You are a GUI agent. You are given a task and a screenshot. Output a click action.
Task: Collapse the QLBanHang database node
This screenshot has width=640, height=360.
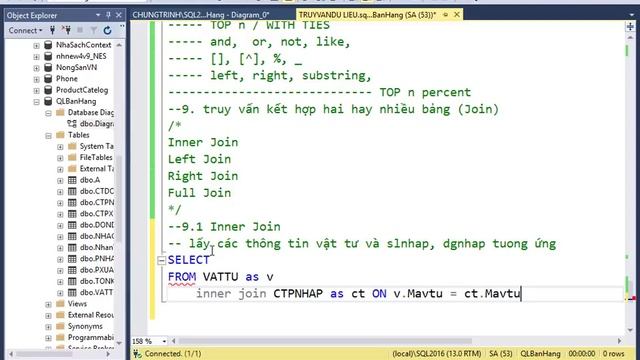tap(36, 102)
